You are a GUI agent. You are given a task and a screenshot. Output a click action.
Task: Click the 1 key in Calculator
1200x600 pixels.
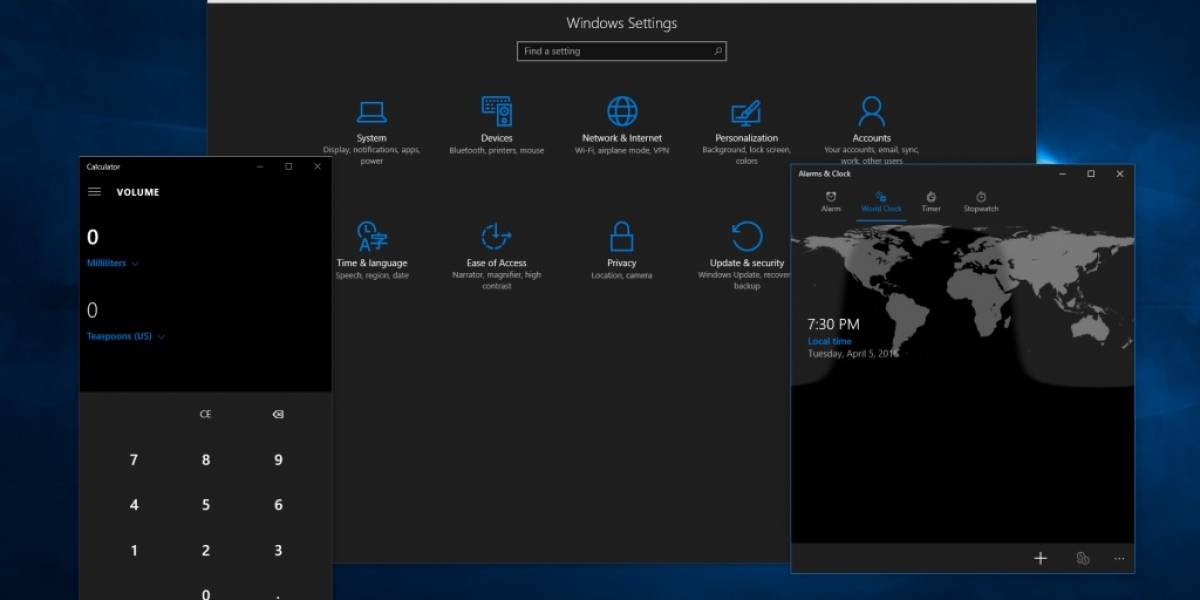134,550
